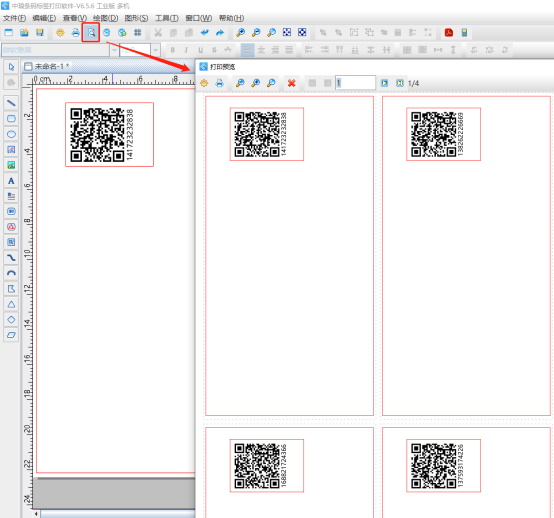Choose the arc drawing tool
This screenshot has height=518, width=554.
[11, 273]
